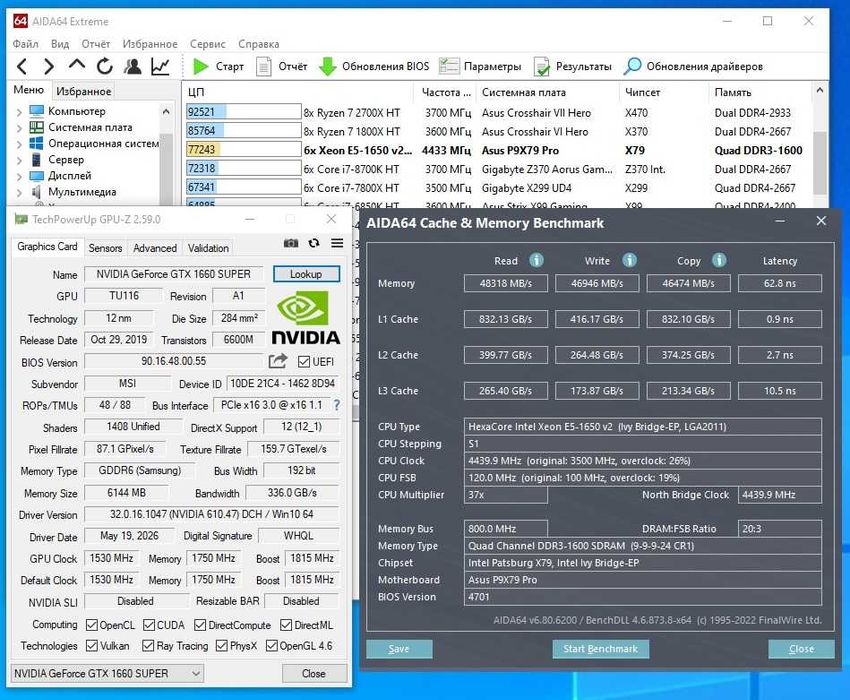This screenshot has width=850, height=700.
Task: Open the Отчёт report toolbar button
Action: tap(281, 67)
